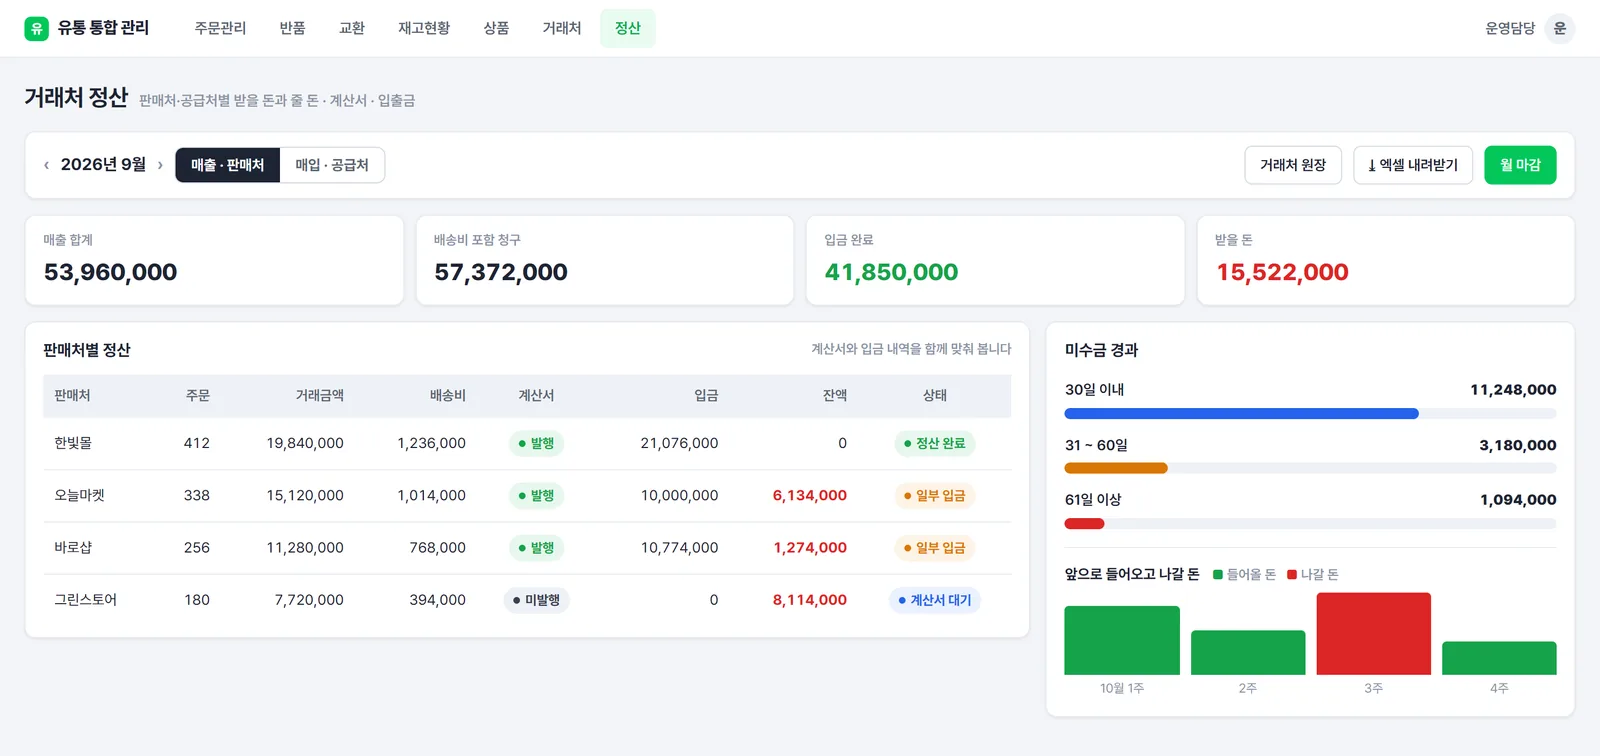Click 한빛몰 row name
Screen dimensions: 1600x756
point(73,443)
